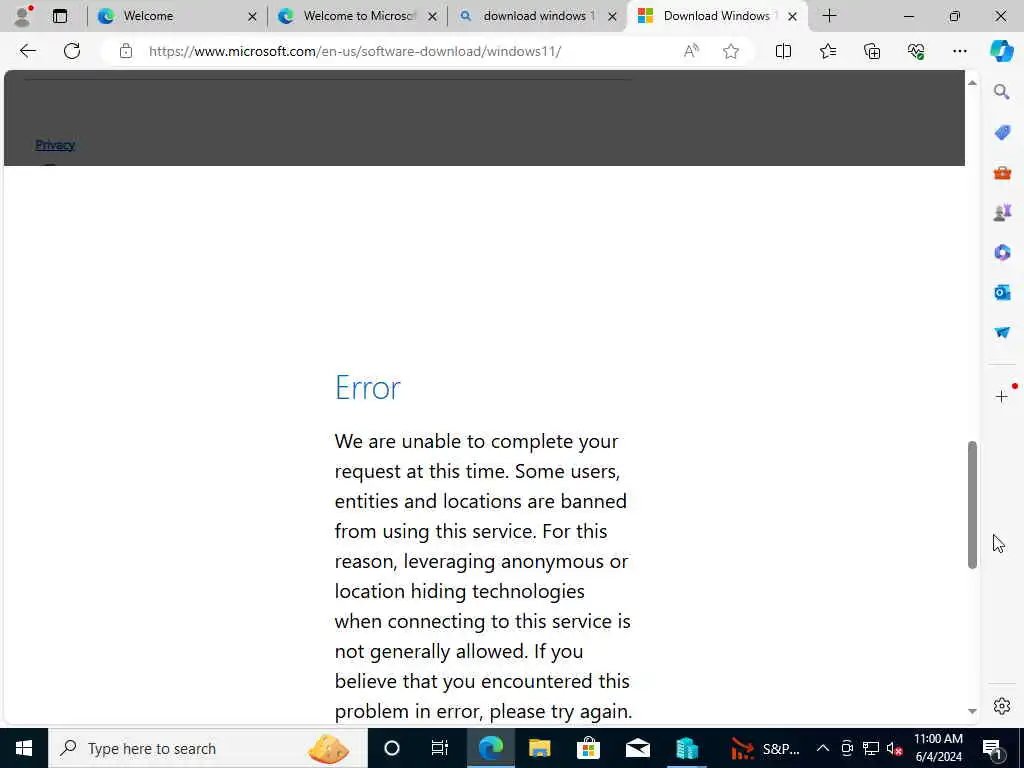The width and height of the screenshot is (1024, 768).
Task: Close the Download Windows tab
Action: tap(792, 16)
